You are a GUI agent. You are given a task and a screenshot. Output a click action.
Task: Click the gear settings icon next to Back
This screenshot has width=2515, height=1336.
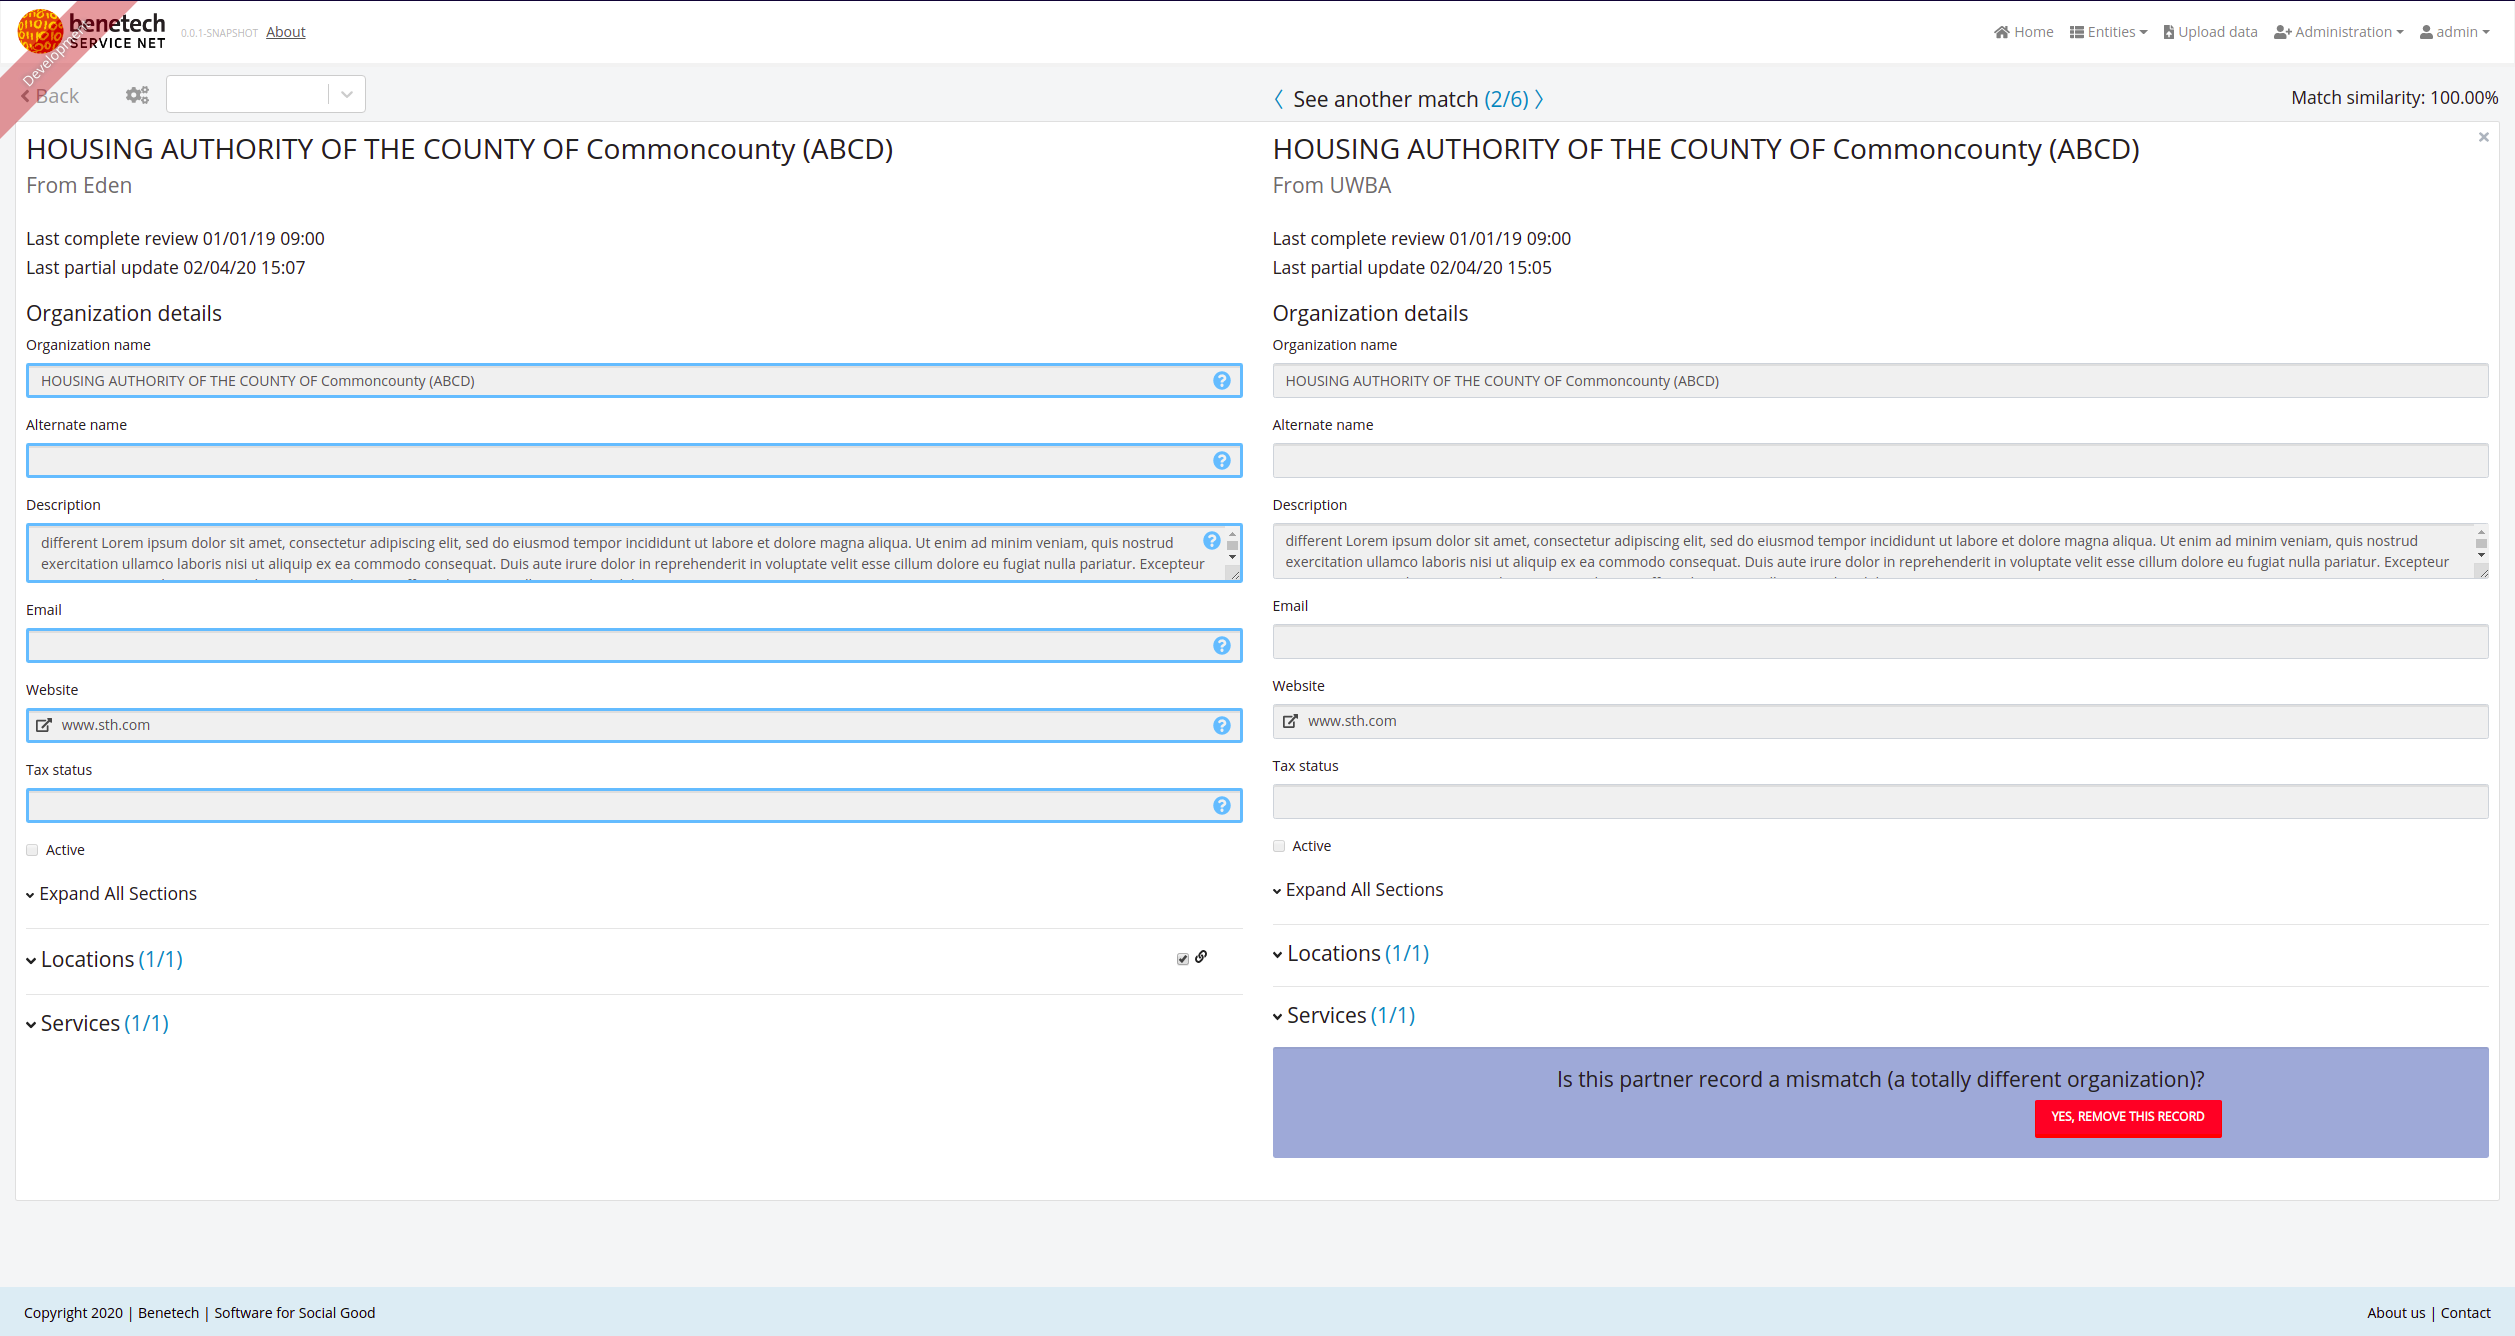click(x=137, y=94)
